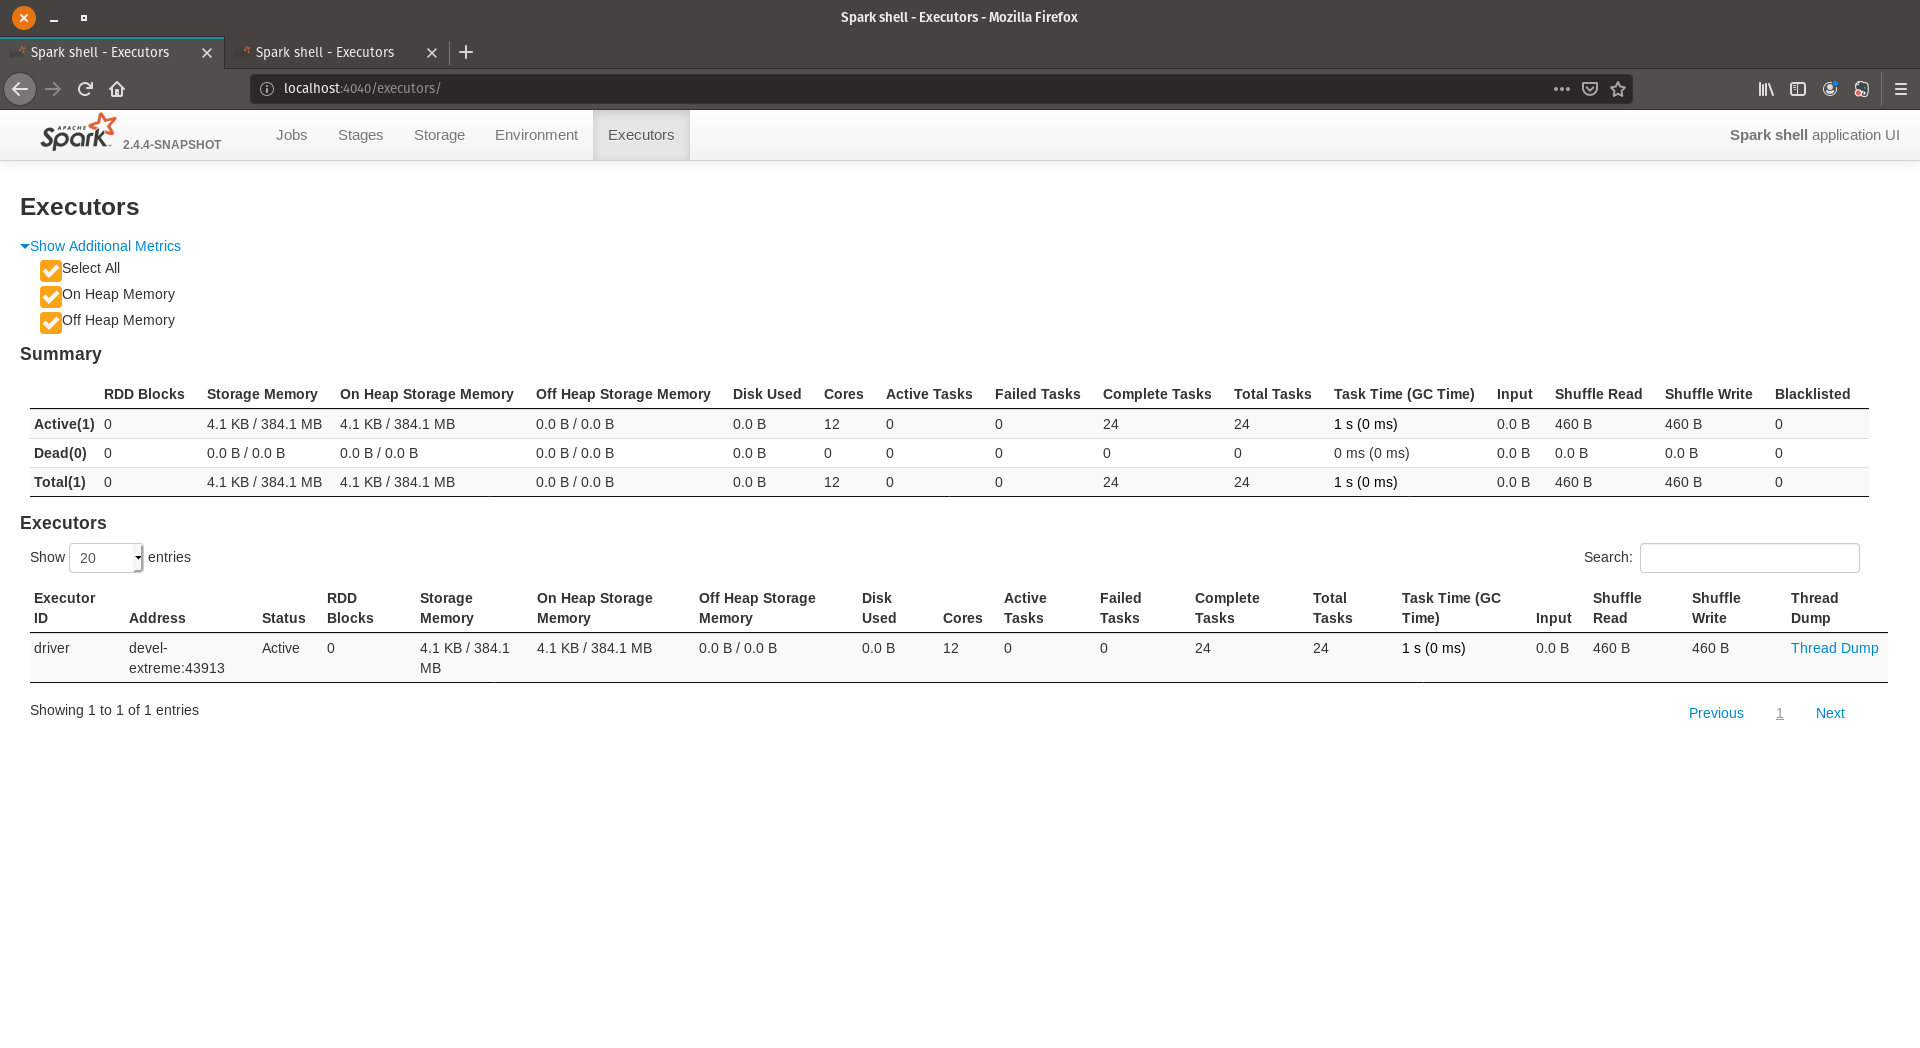Image resolution: width=1920 pixels, height=1048 pixels.
Task: Close the second Spark shell tab
Action: [432, 53]
